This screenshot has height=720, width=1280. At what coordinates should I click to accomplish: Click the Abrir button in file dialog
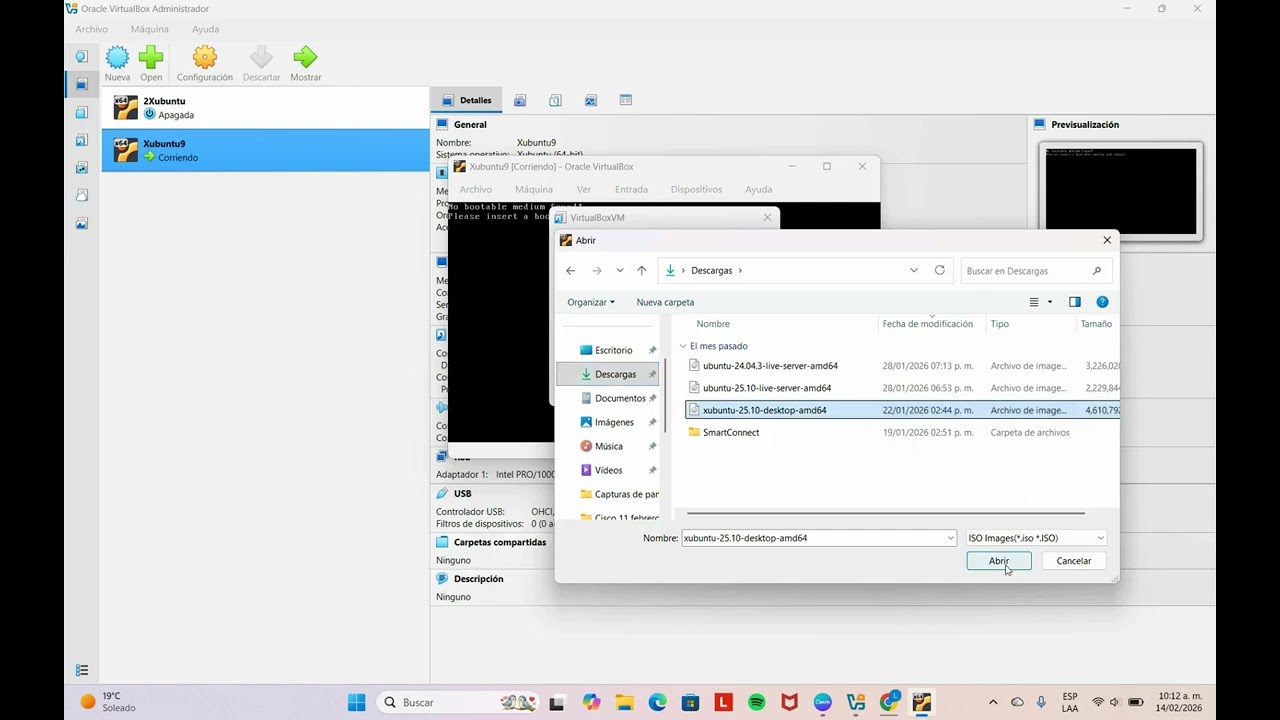point(999,561)
